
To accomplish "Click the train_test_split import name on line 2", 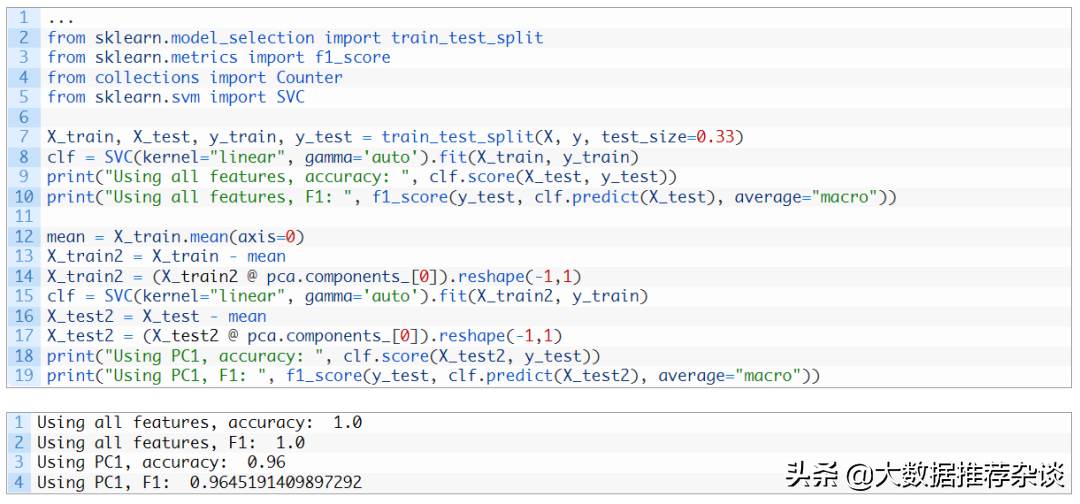I will pyautogui.click(x=466, y=37).
